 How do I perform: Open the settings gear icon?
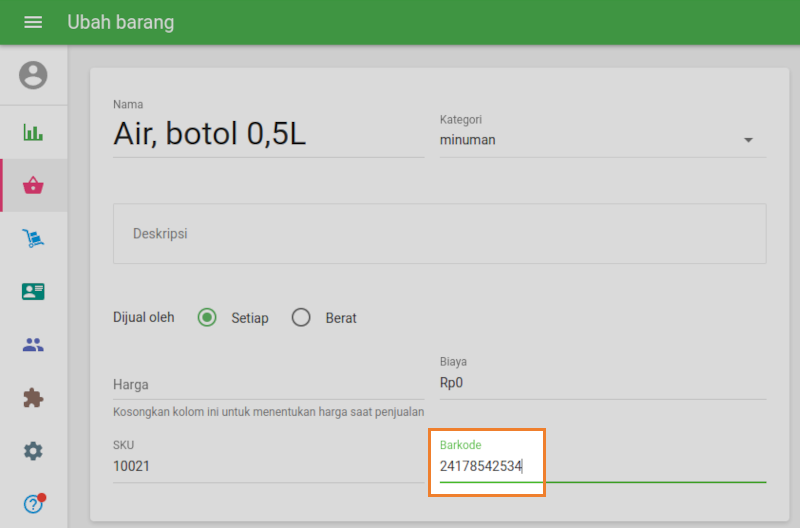tap(33, 451)
